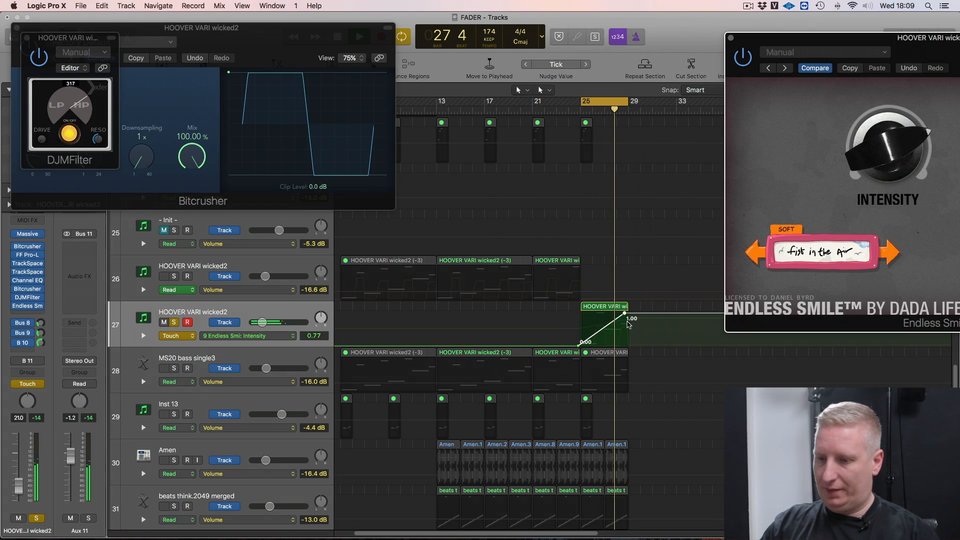Open the Touch automation mode dropdown on track 27
Viewport: 960px width, 540px height.
177,336
